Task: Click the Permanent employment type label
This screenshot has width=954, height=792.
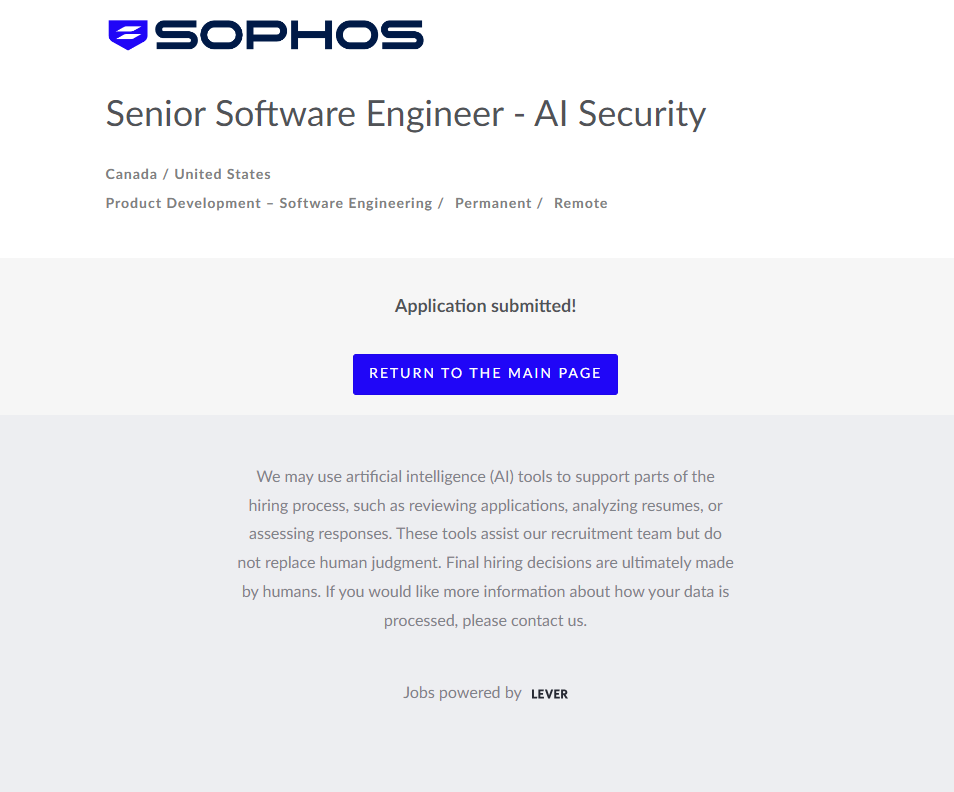Action: 493,203
